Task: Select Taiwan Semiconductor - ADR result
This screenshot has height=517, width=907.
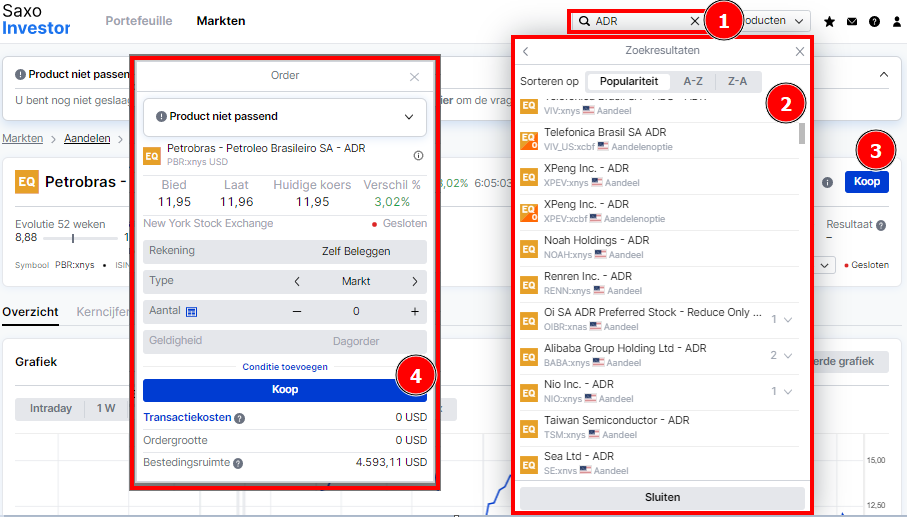Action: (659, 427)
